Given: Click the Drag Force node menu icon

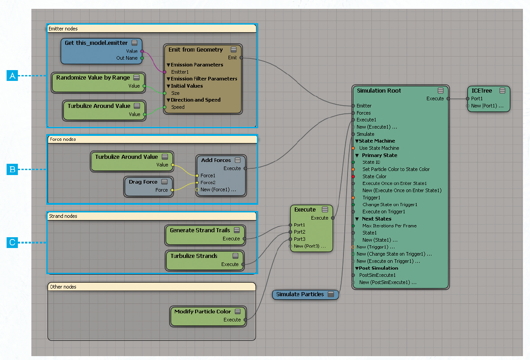Looking at the screenshot, I should click(164, 182).
